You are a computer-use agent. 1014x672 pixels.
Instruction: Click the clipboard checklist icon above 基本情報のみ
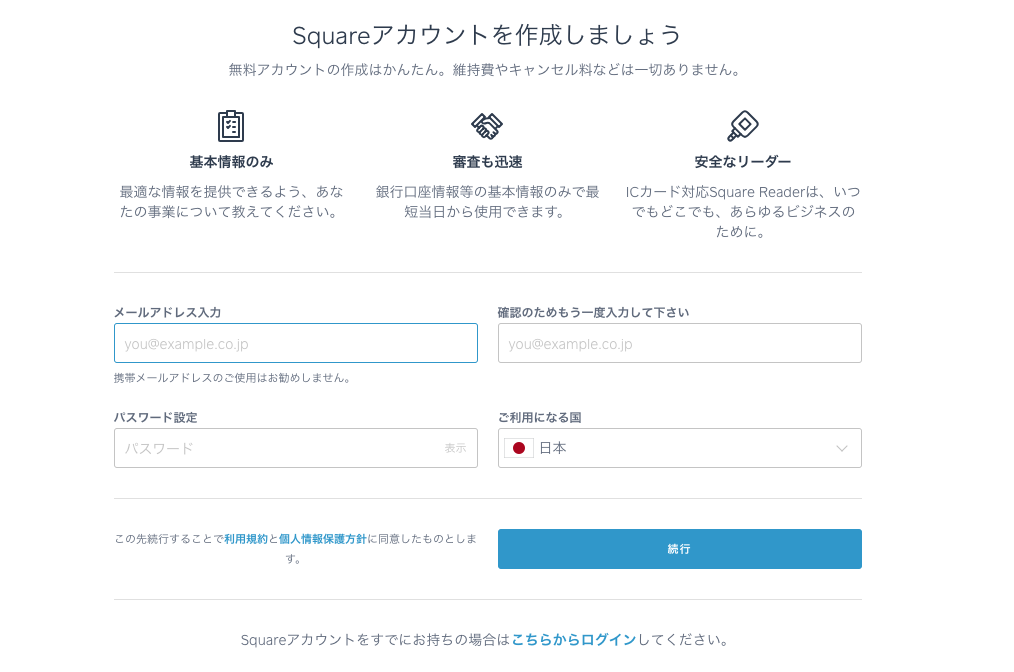[x=231, y=125]
